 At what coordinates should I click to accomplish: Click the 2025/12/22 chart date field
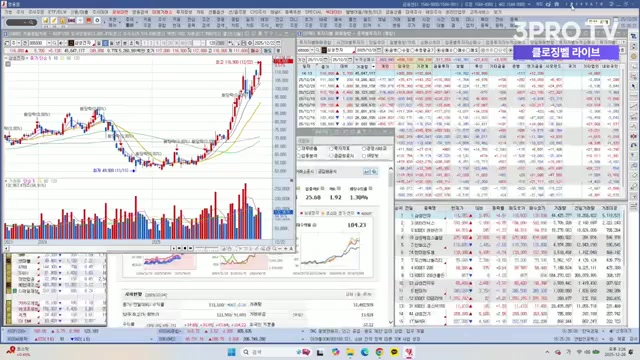(x=264, y=43)
